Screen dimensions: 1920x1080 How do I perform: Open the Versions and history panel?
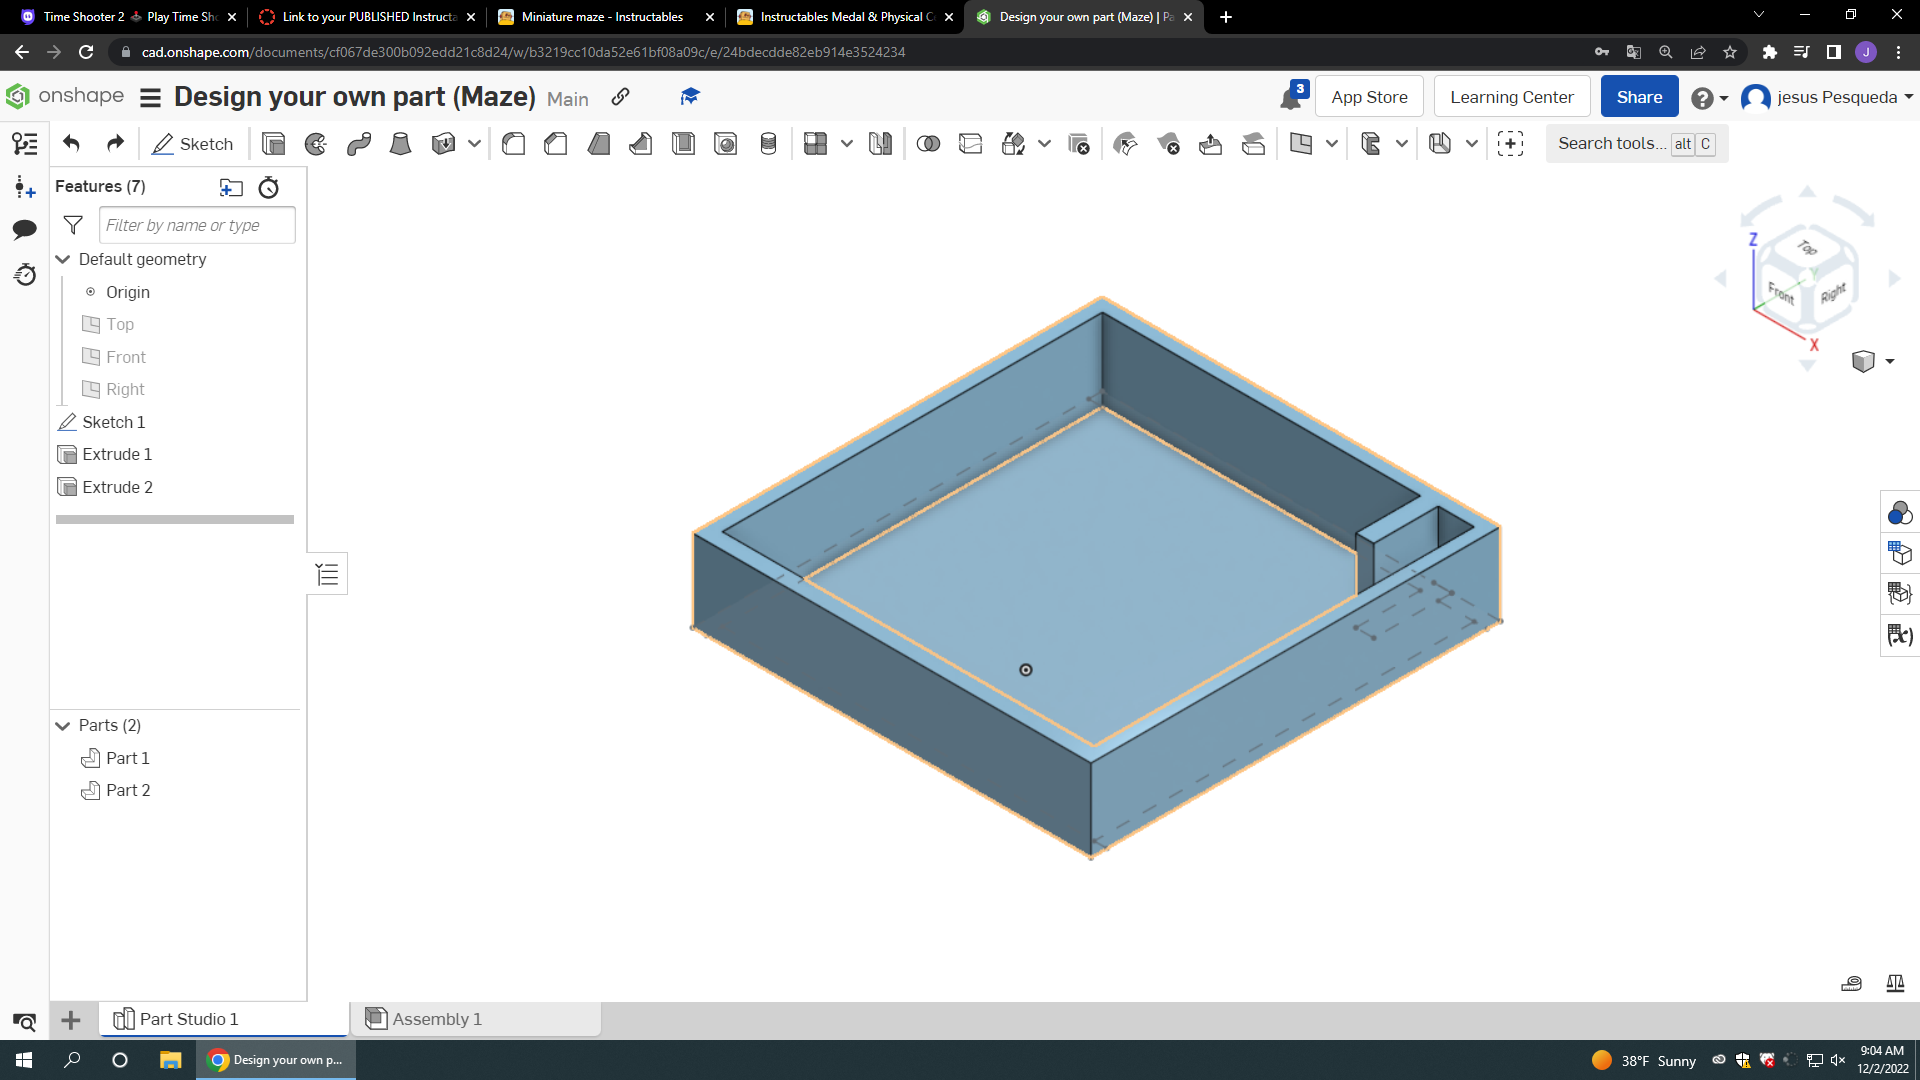pyautogui.click(x=25, y=275)
